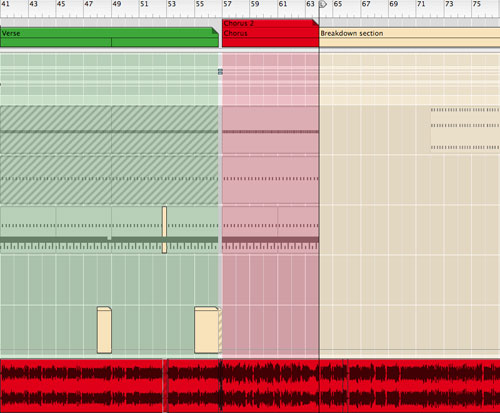Select the audio waveform clip from bar 66 onward

[423, 386]
